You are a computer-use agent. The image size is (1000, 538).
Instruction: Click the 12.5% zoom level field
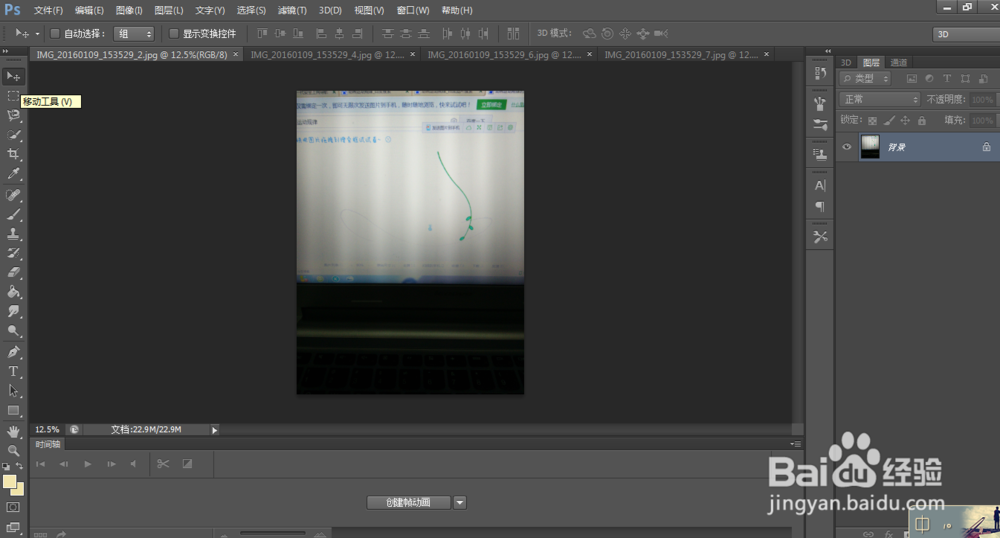click(47, 430)
